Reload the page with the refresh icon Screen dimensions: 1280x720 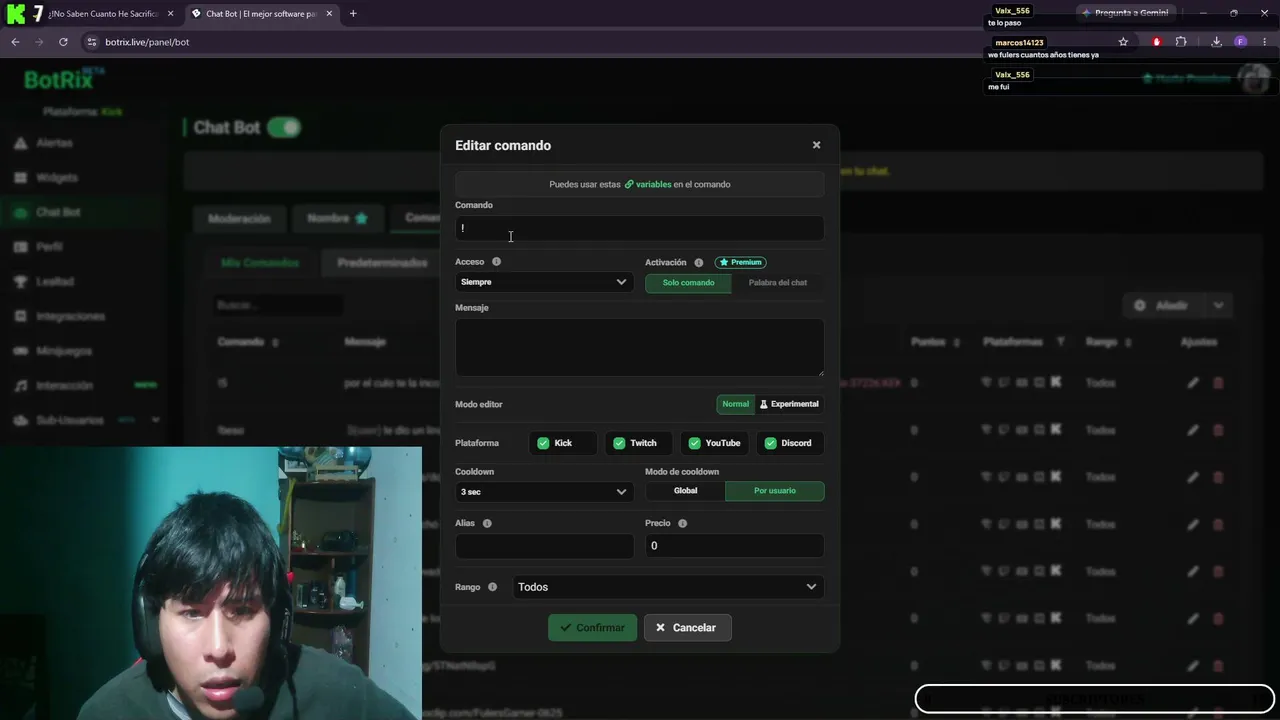[x=63, y=42]
